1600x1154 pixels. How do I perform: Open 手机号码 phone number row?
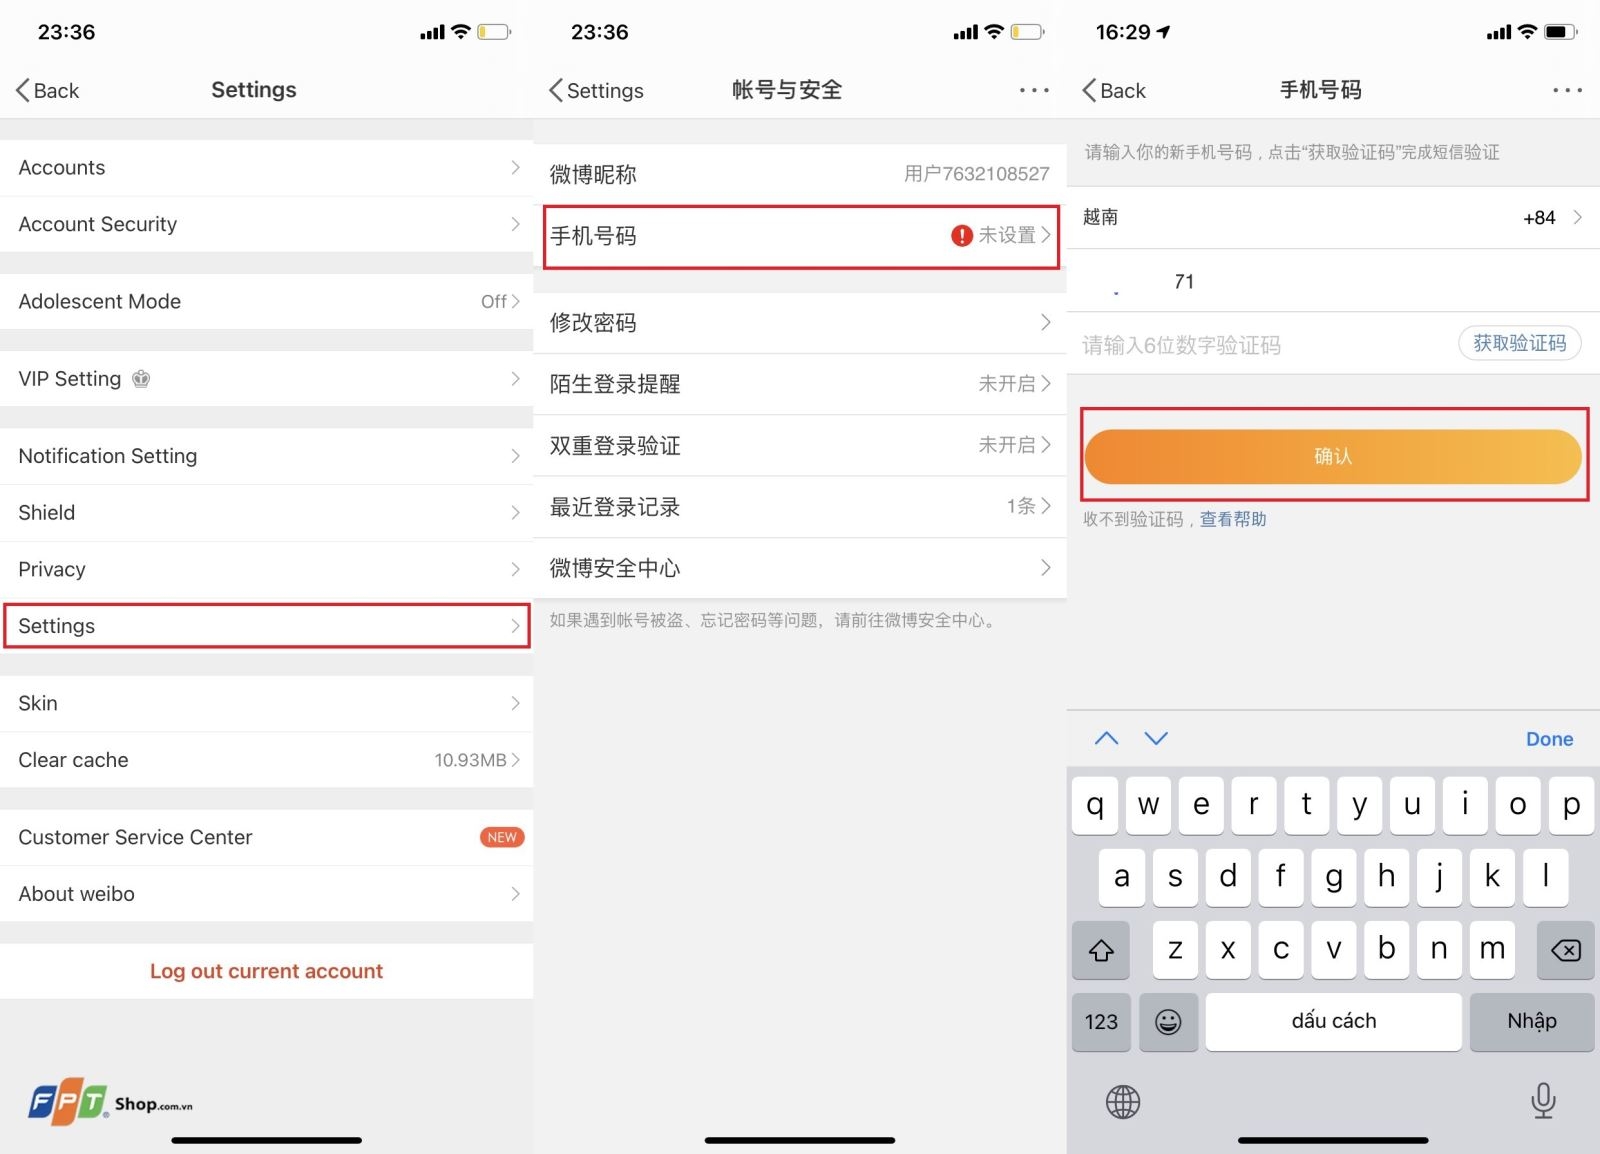800,236
